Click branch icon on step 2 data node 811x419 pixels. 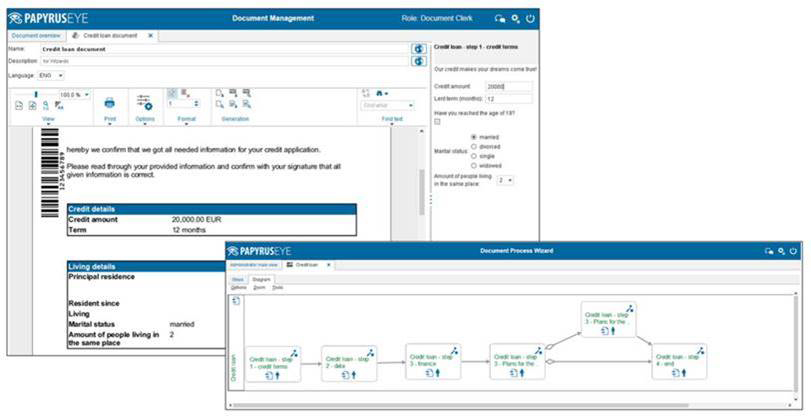(x=370, y=353)
